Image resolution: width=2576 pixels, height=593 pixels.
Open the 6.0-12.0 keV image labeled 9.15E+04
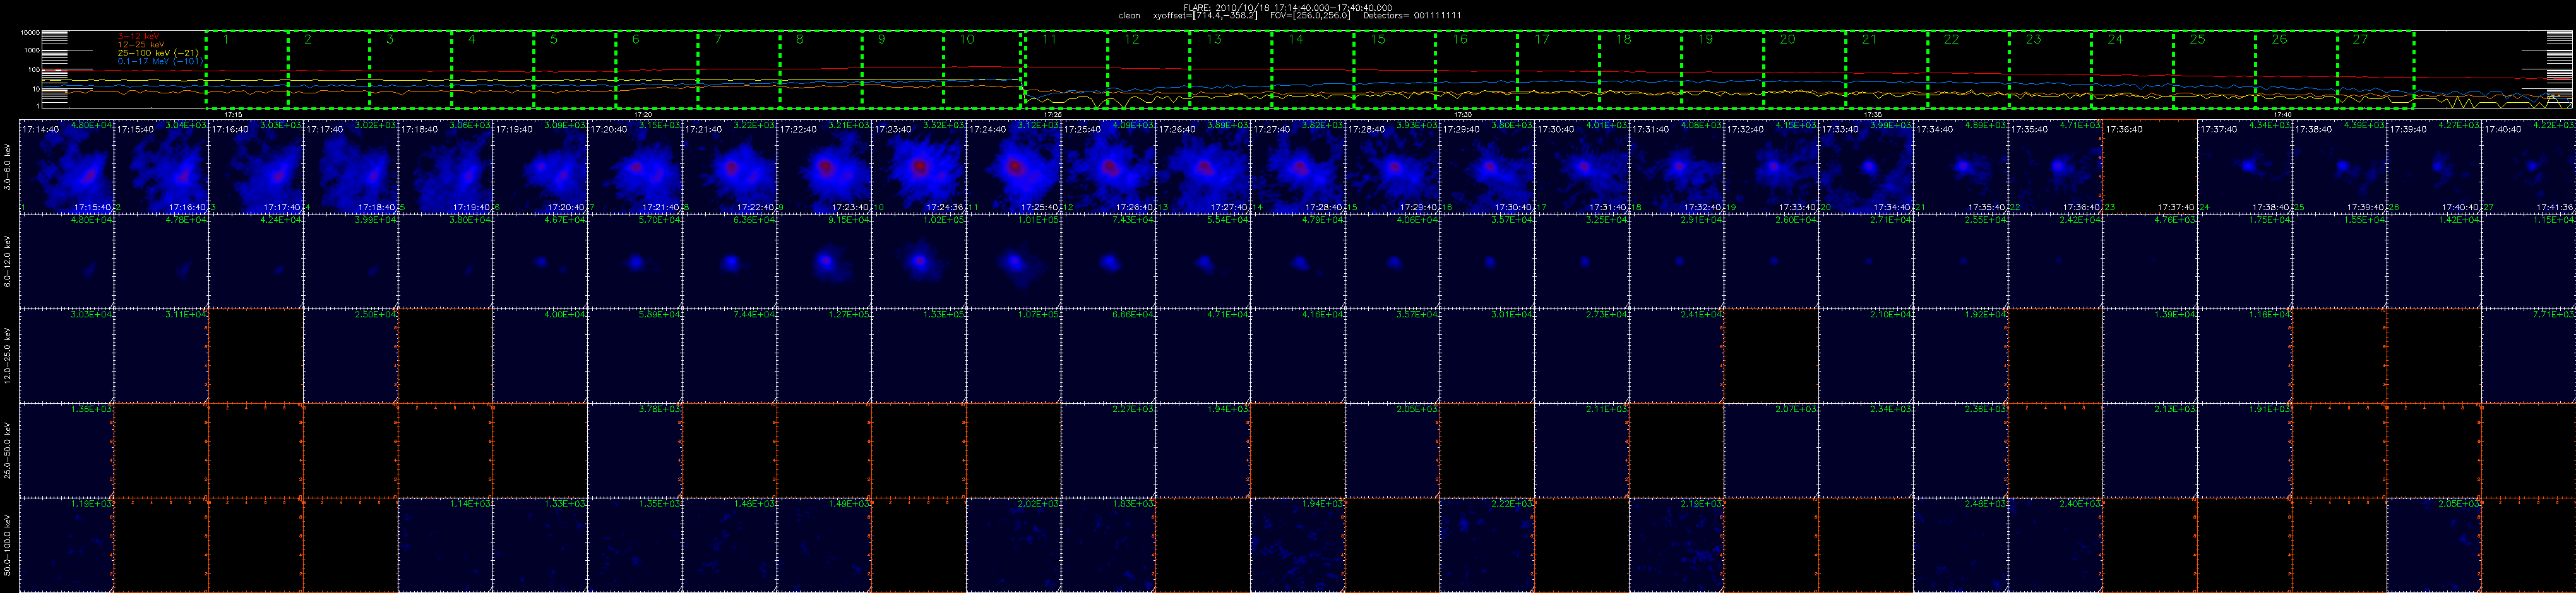coord(824,261)
